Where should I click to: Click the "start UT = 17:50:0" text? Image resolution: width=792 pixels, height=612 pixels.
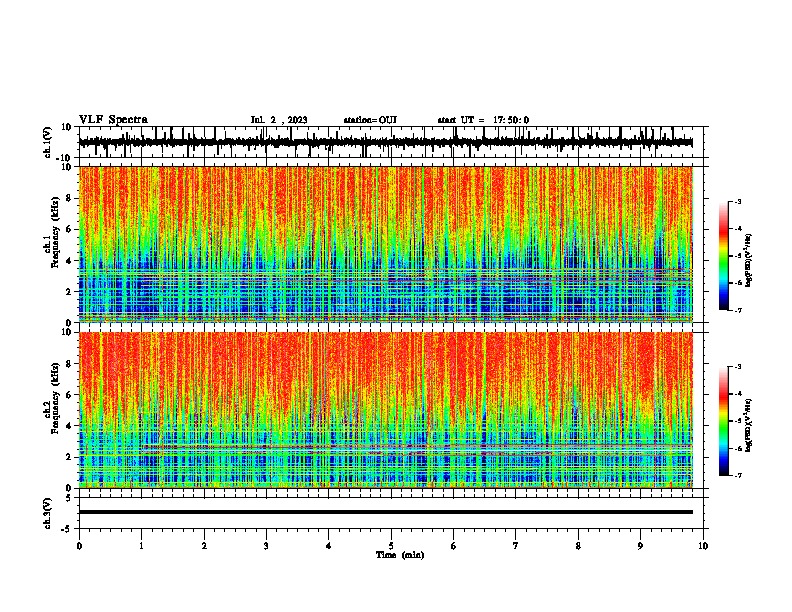click(483, 120)
